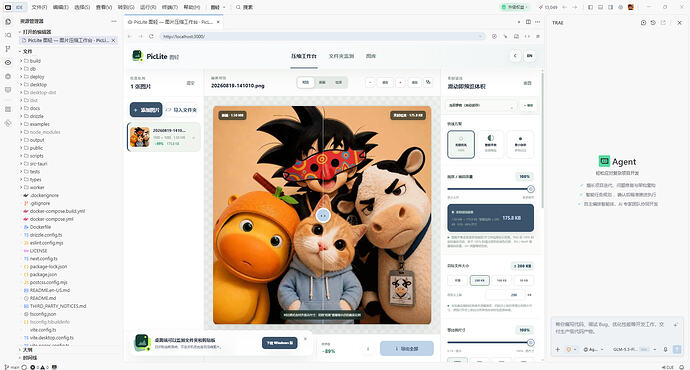Select the first preview view mode toggle
Image resolution: width=690 pixels, height=370 pixels.
pos(306,82)
